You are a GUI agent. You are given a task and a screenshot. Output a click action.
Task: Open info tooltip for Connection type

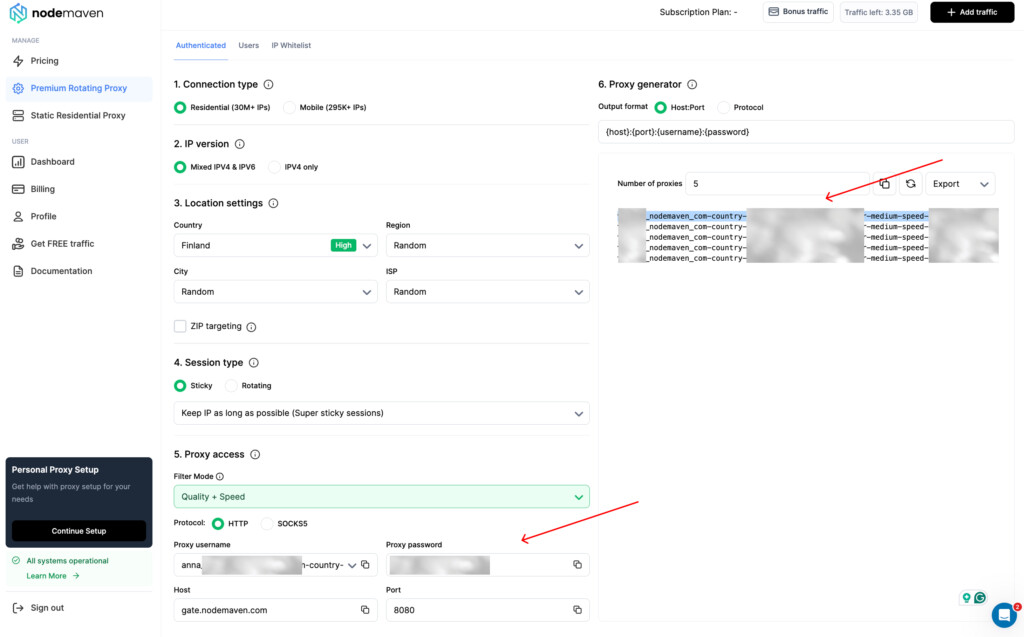pyautogui.click(x=268, y=84)
